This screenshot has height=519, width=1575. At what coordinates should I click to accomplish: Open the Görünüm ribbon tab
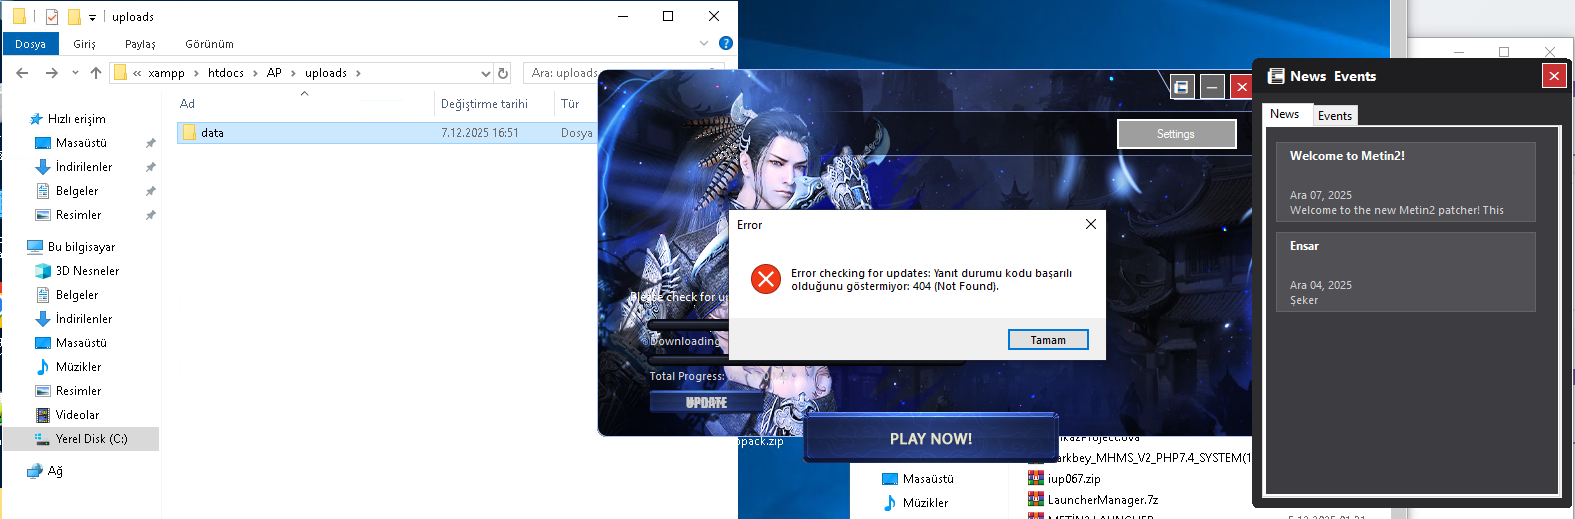[209, 44]
